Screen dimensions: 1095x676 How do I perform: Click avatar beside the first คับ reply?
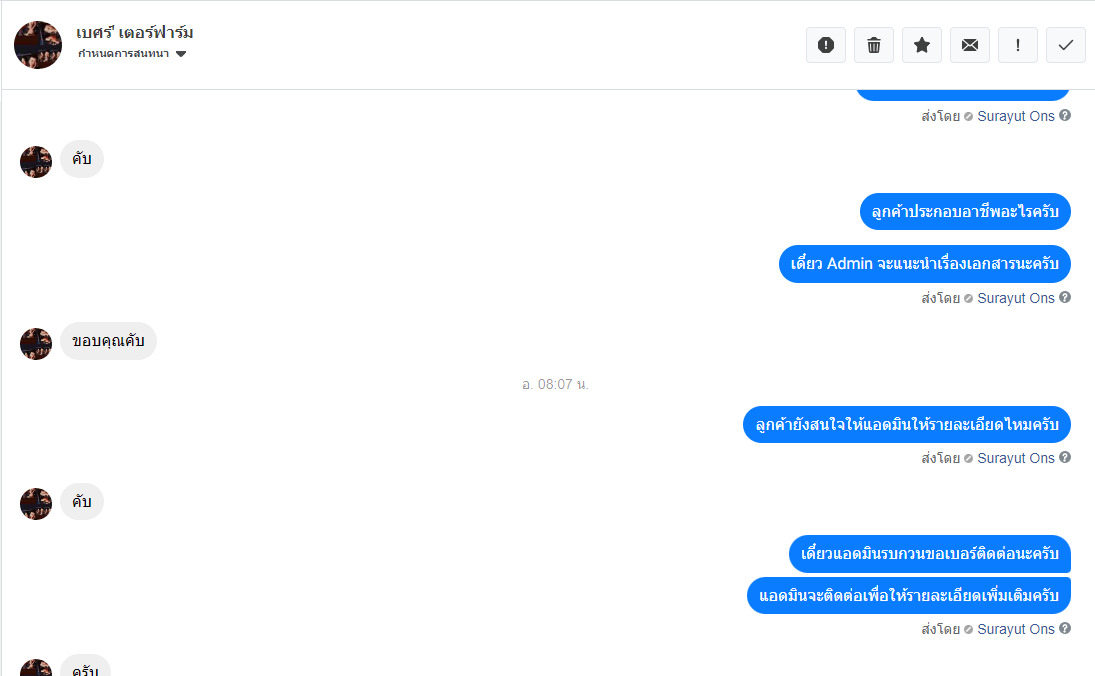[36, 162]
